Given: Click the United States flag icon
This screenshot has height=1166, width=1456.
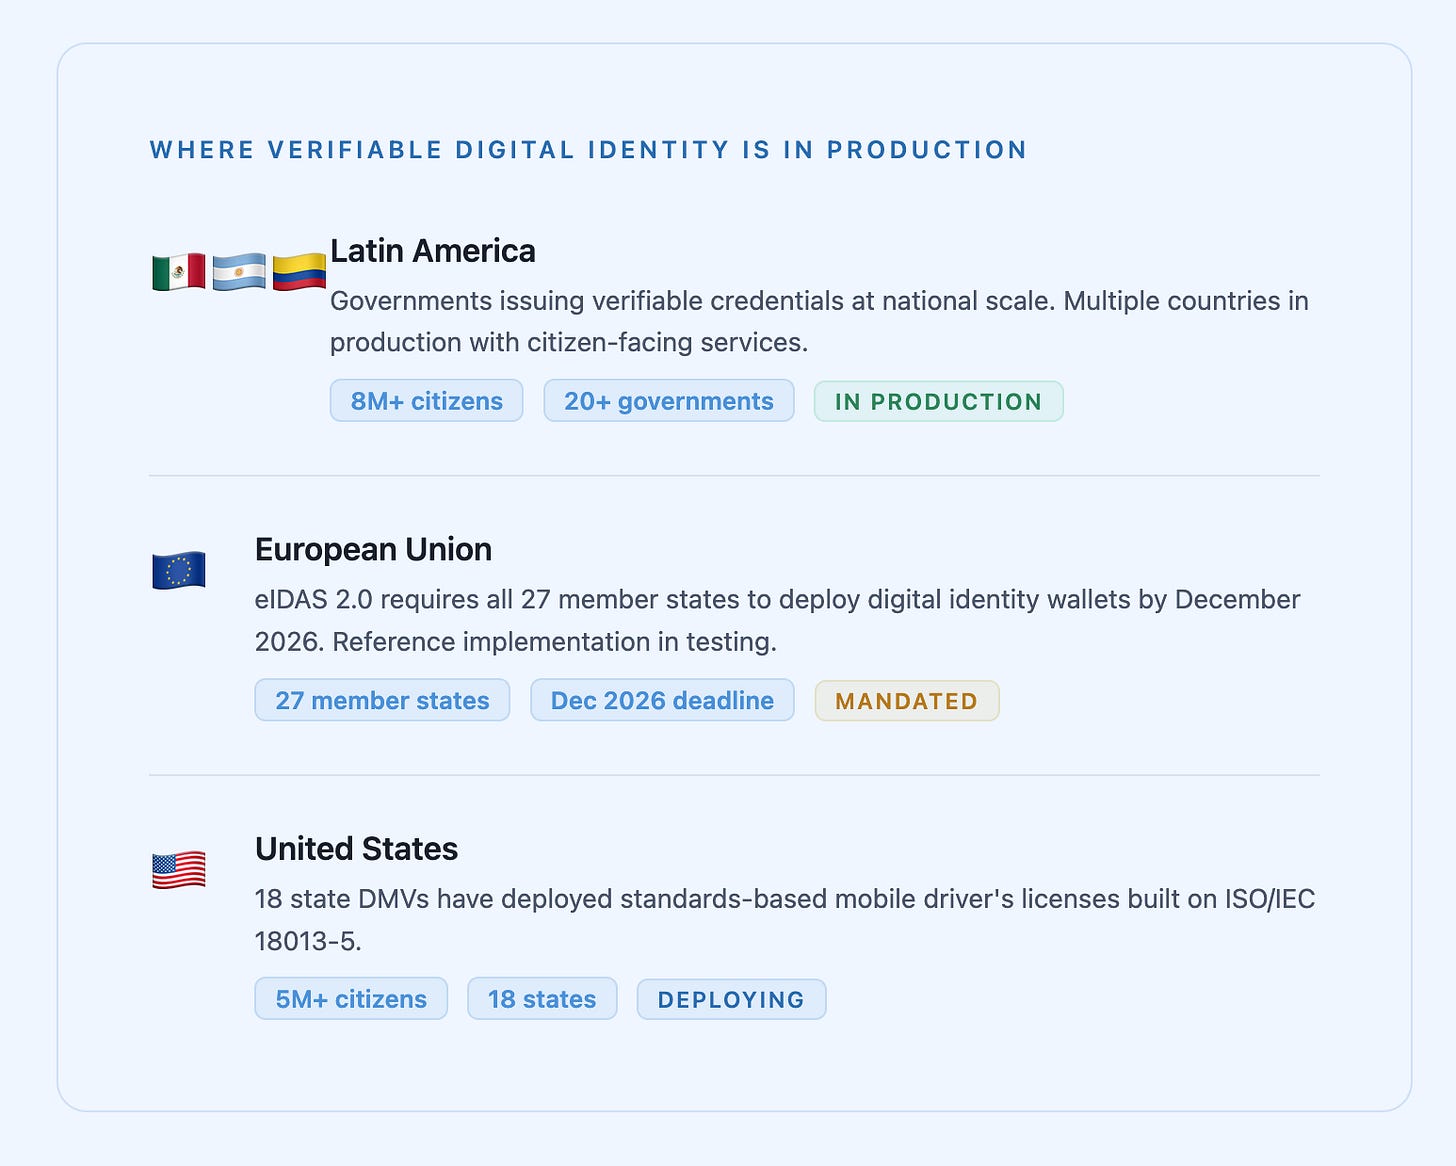Looking at the screenshot, I should coord(179,870).
